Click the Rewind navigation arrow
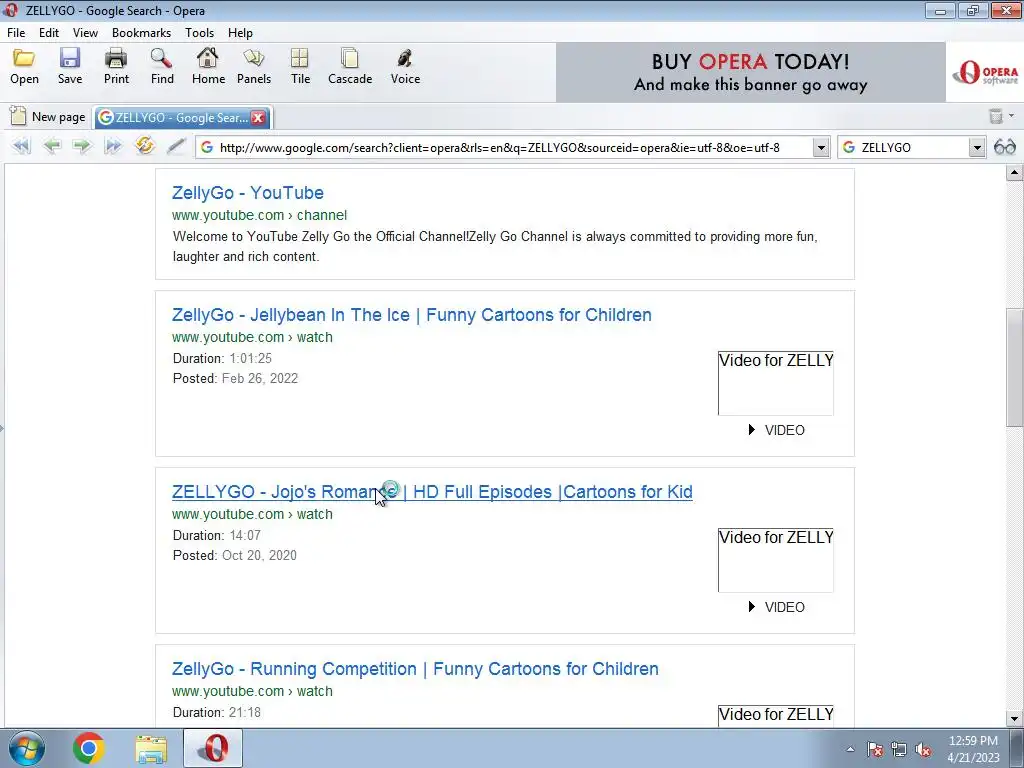Image resolution: width=1024 pixels, height=768 pixels. [x=22, y=146]
